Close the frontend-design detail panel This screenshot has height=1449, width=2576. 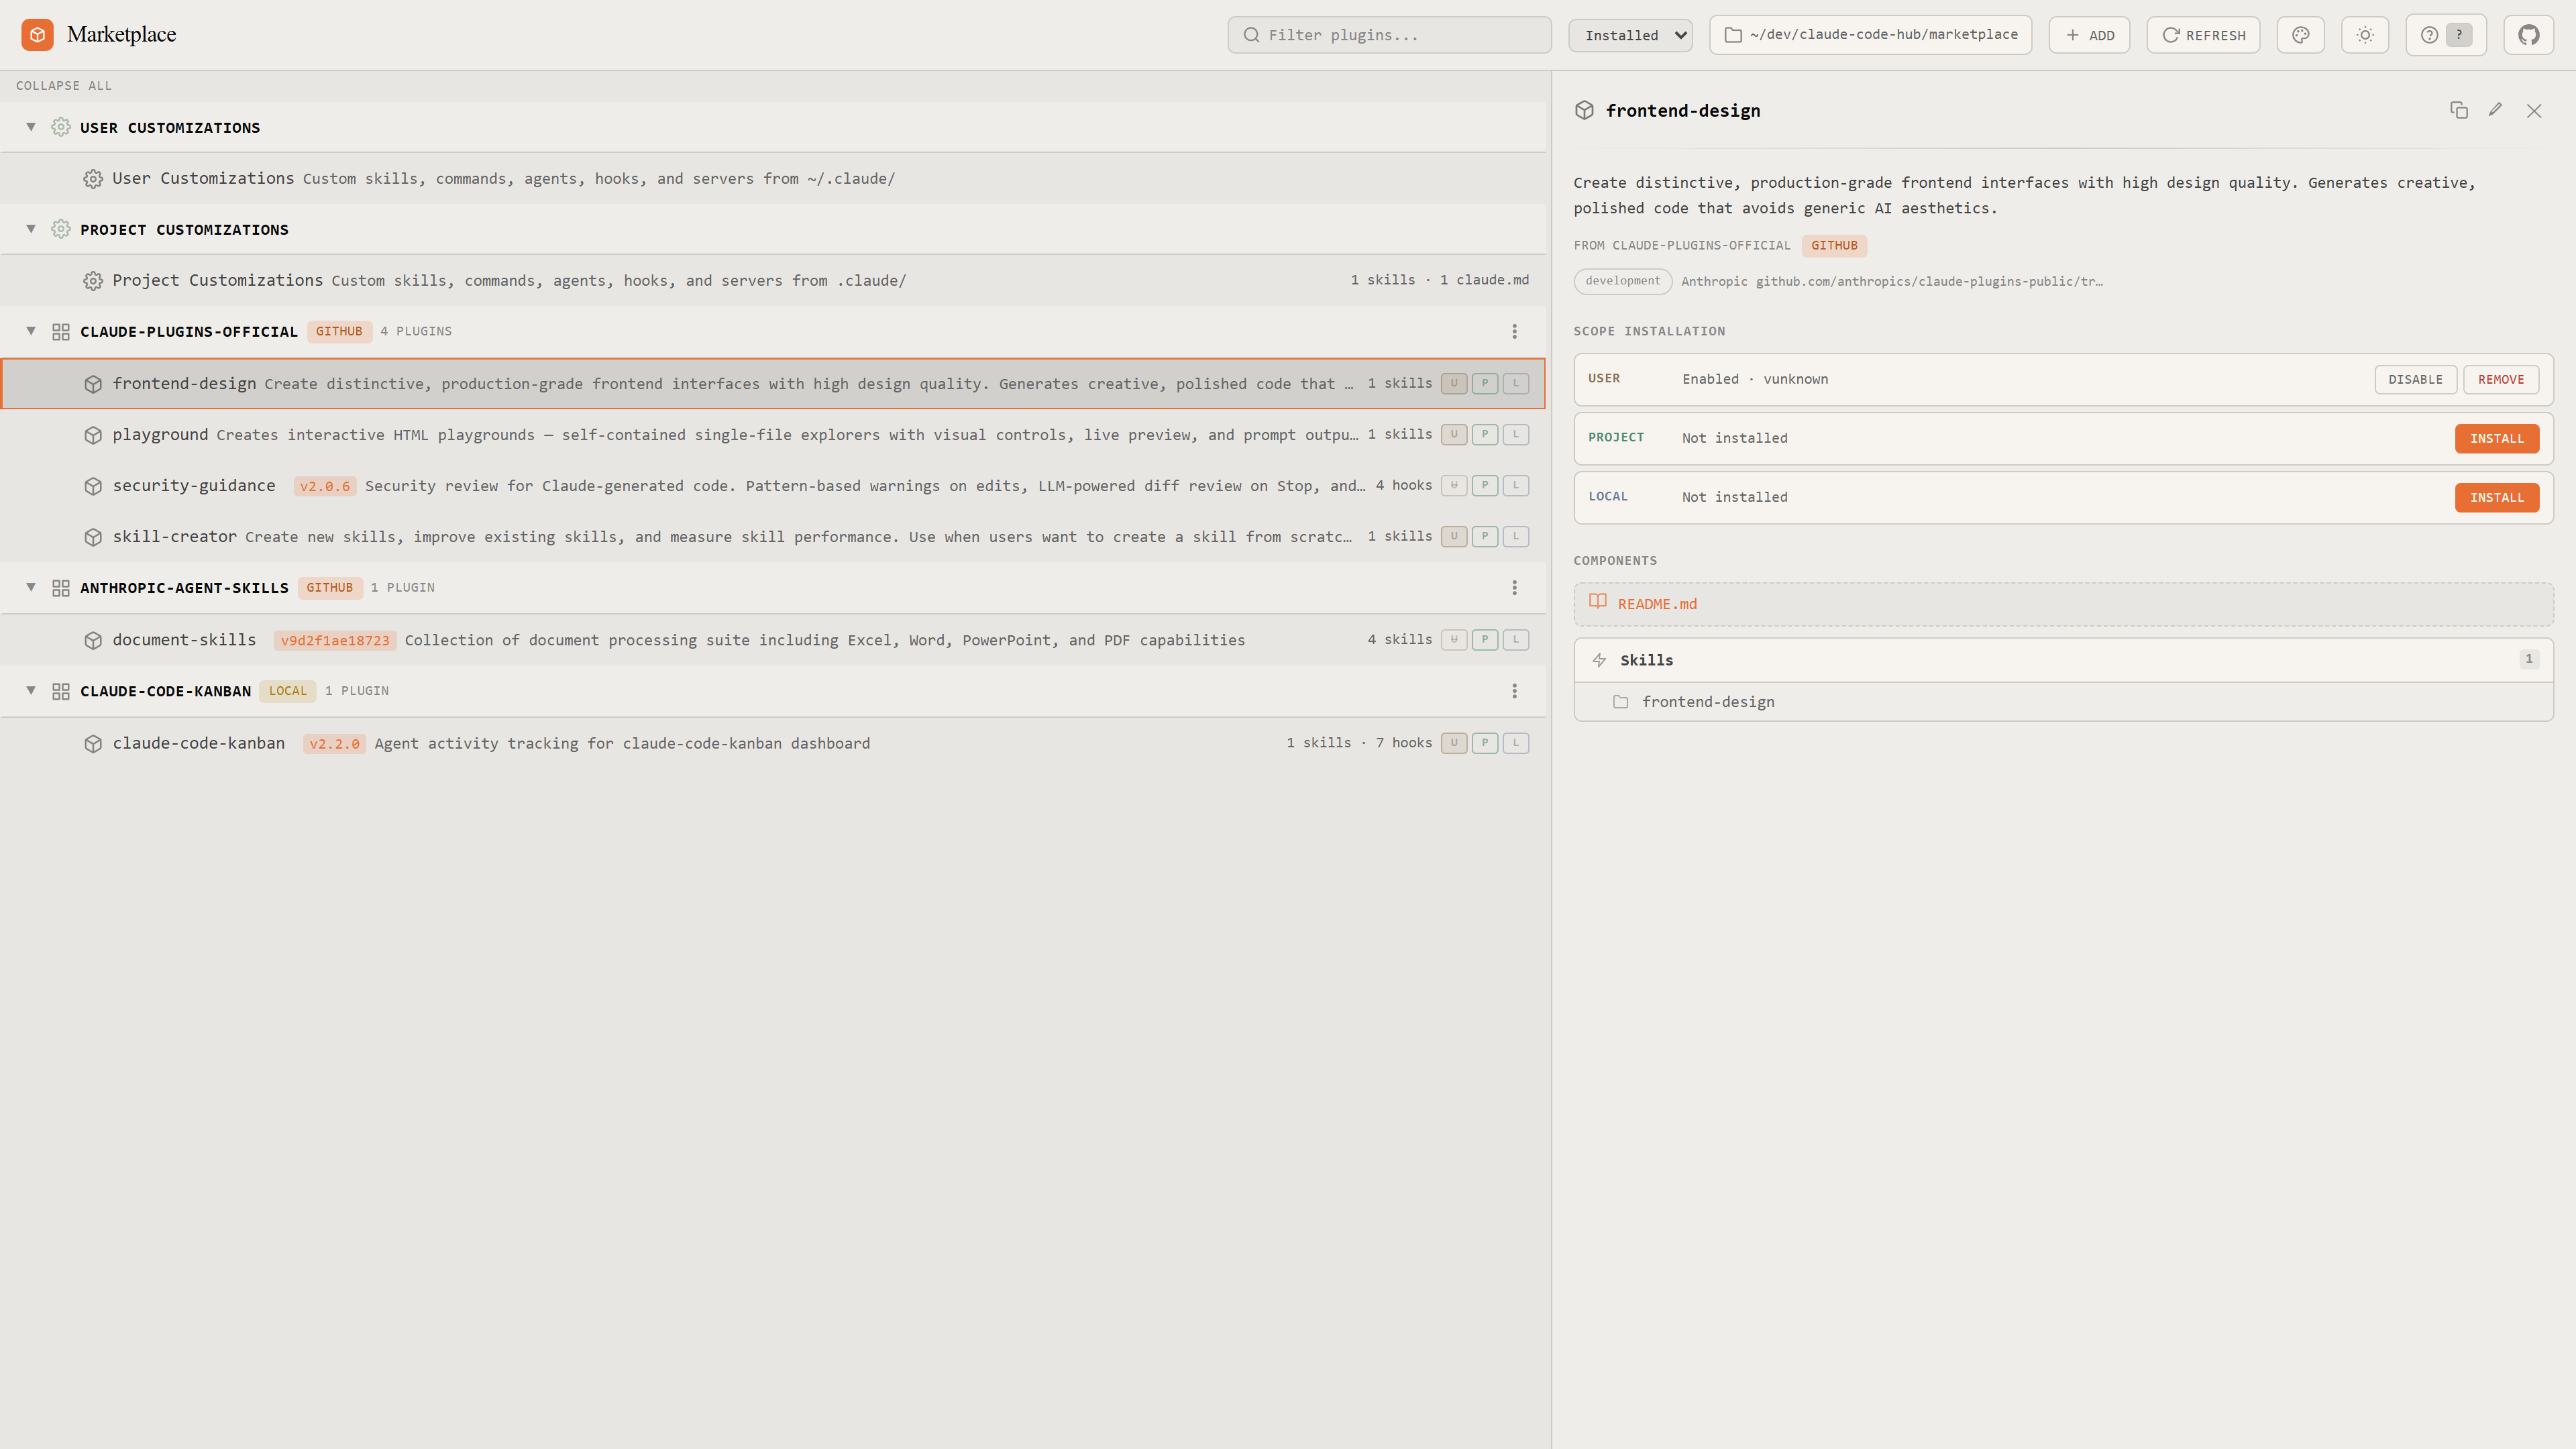tap(2534, 110)
